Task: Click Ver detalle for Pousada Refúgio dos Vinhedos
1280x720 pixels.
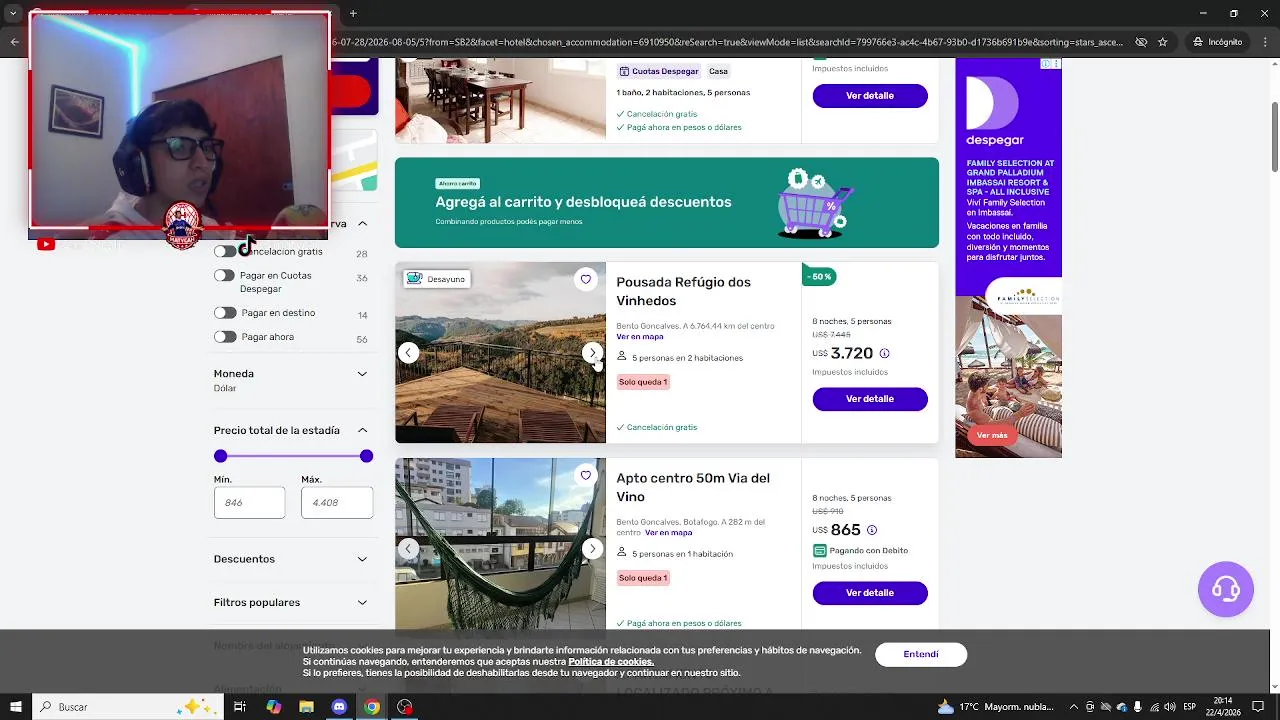Action: tap(870, 399)
